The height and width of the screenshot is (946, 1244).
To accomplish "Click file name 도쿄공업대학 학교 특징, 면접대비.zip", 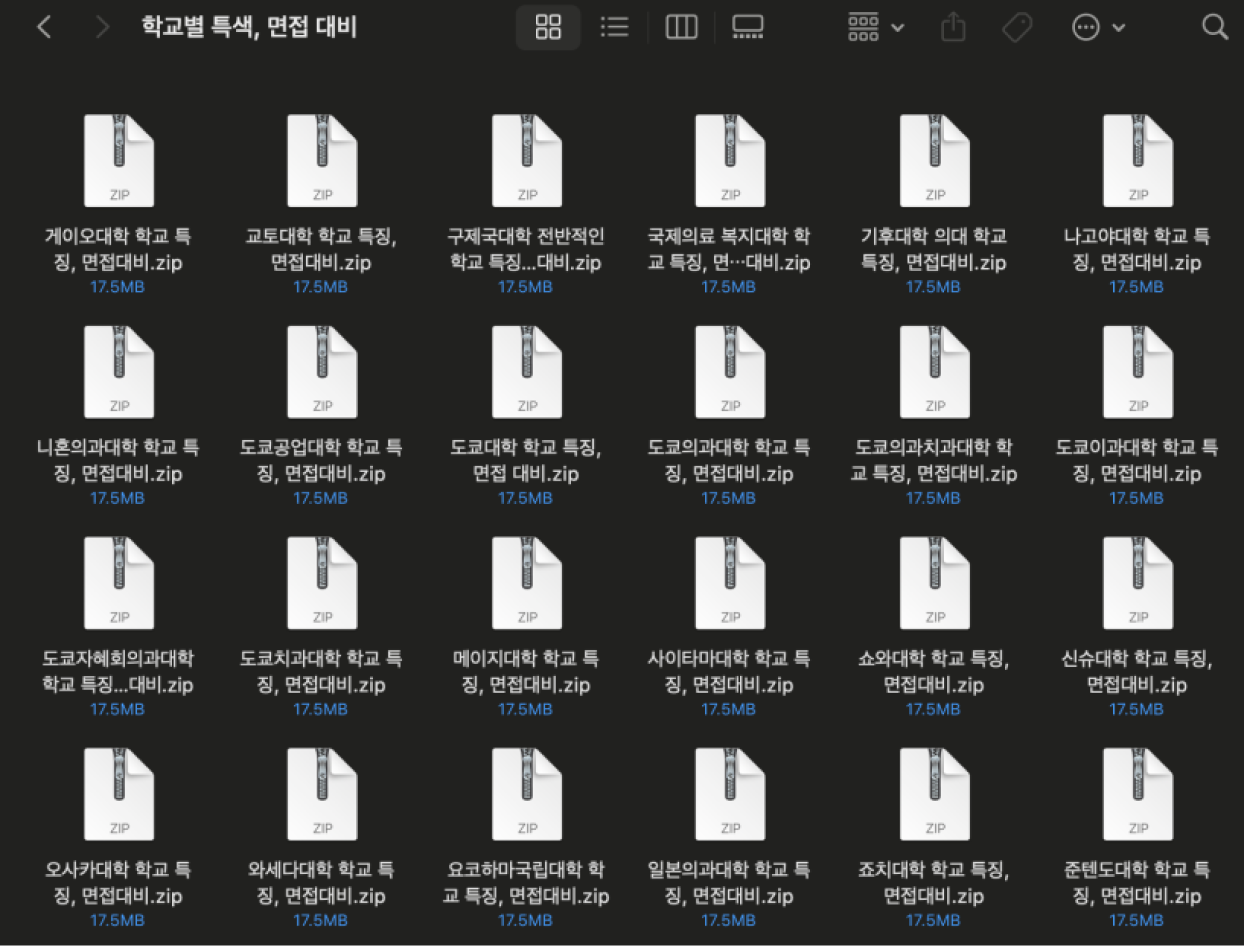I will (x=321, y=460).
